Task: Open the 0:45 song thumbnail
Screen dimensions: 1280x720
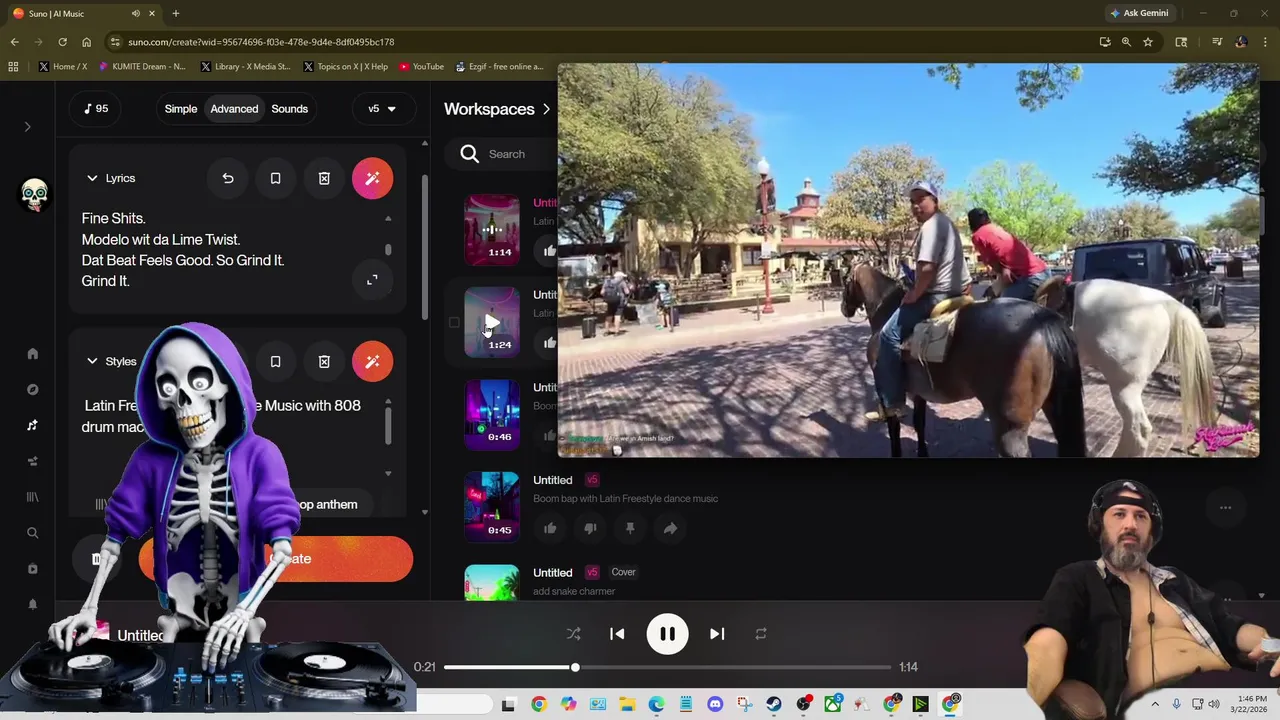Action: (x=492, y=507)
